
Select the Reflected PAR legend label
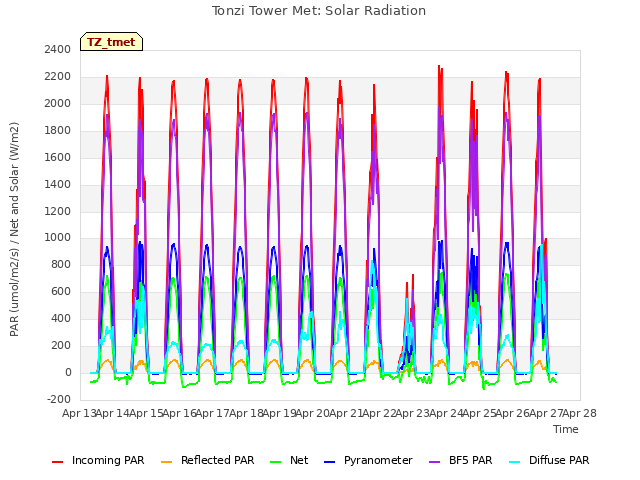[x=218, y=460]
